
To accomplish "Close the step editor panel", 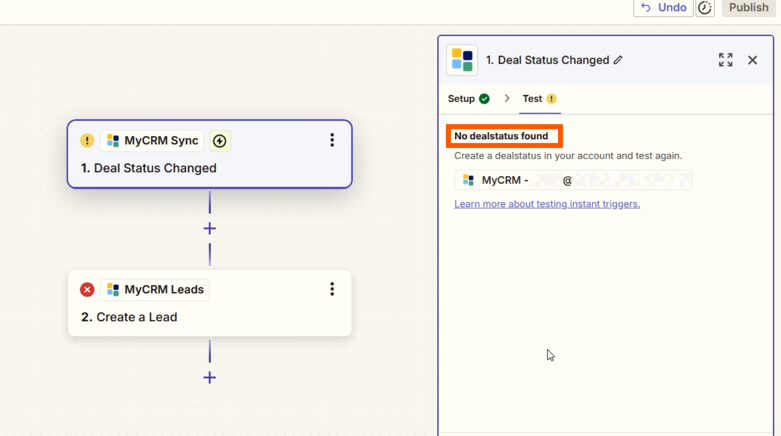I will point(753,60).
